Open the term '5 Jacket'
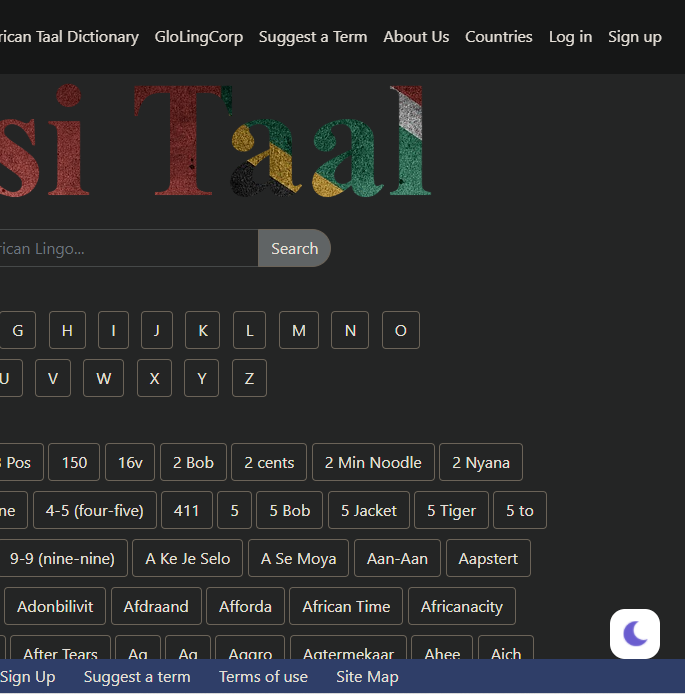This screenshot has height=694, width=685. pos(369,510)
